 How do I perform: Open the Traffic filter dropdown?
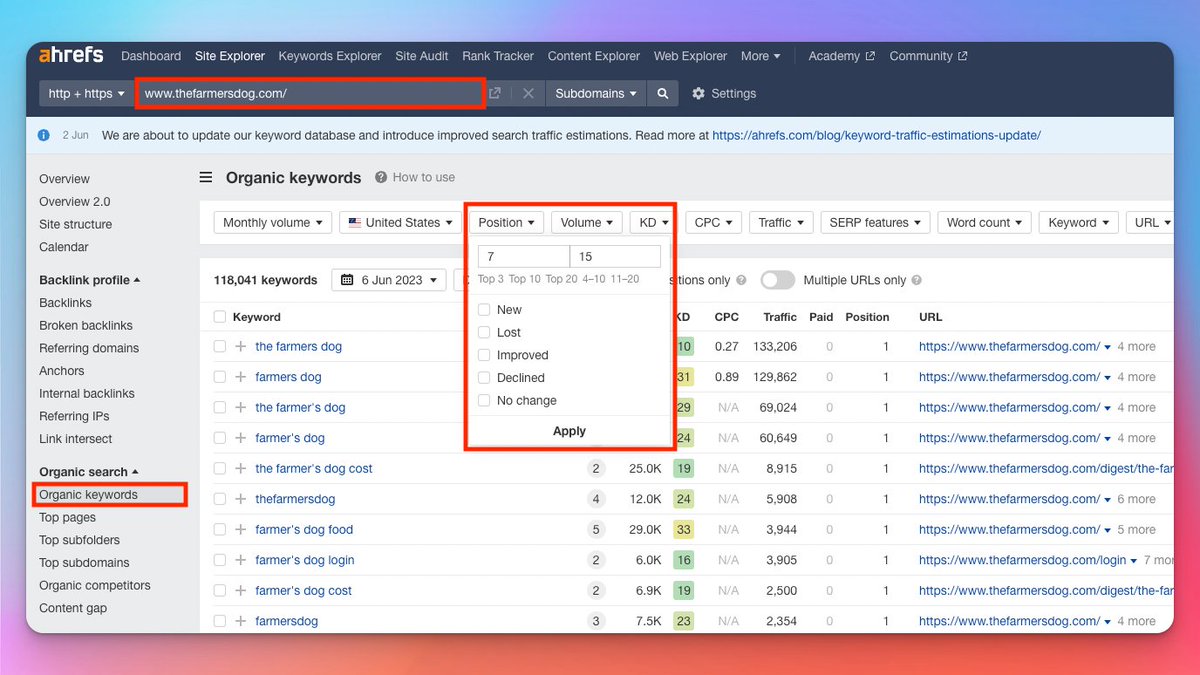tap(780, 222)
